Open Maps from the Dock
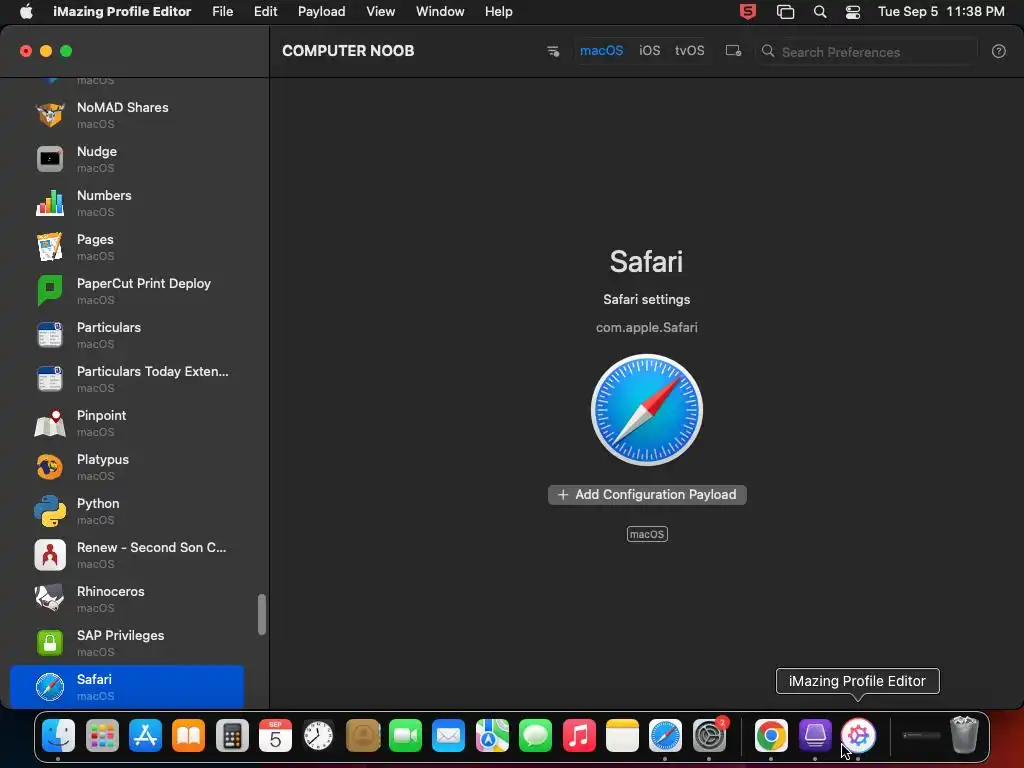The height and width of the screenshot is (768, 1024). click(492, 736)
